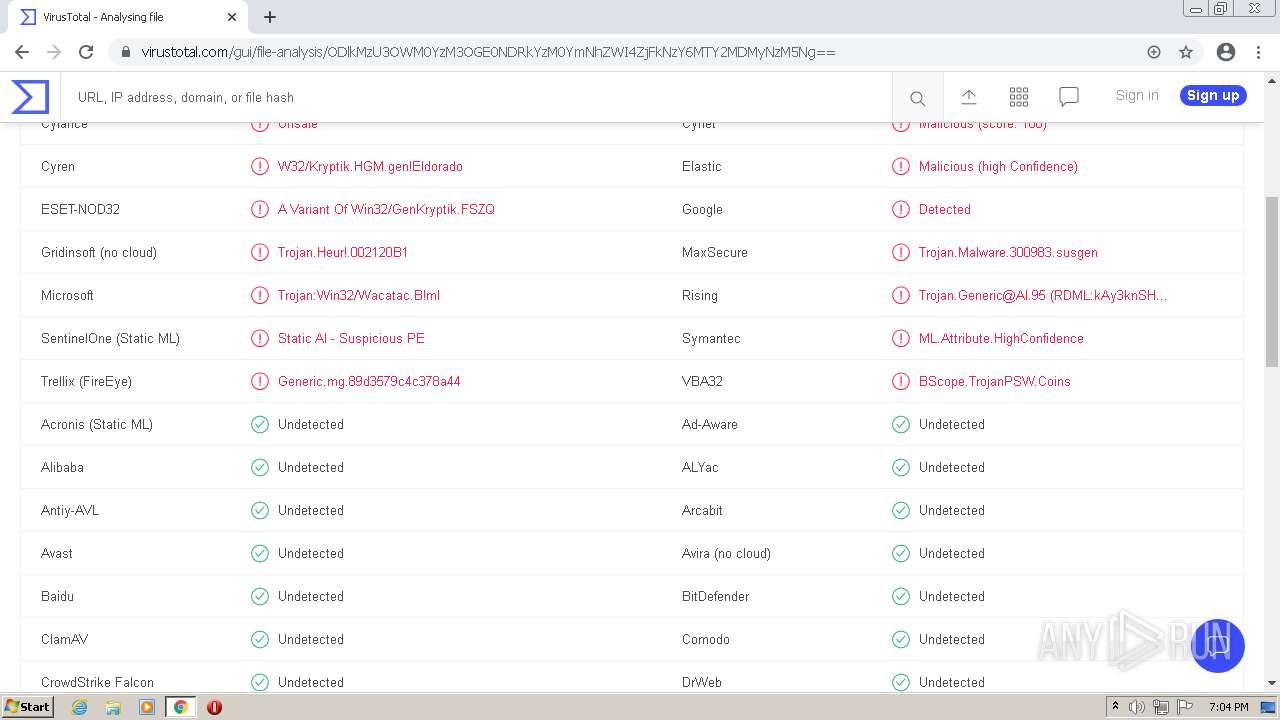Image resolution: width=1280 pixels, height=720 pixels.
Task: Click the Detected result for Google
Action: [x=945, y=210]
